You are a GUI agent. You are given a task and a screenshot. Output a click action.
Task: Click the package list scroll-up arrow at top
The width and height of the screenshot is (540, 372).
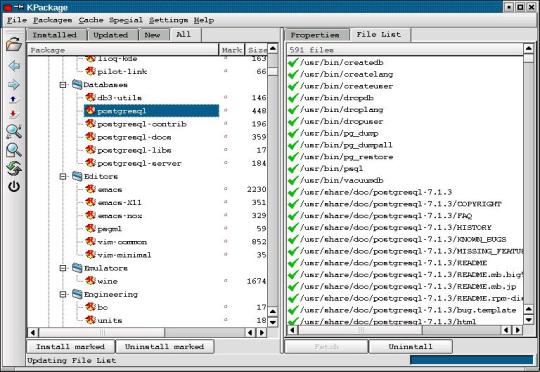pyautogui.click(x=273, y=49)
